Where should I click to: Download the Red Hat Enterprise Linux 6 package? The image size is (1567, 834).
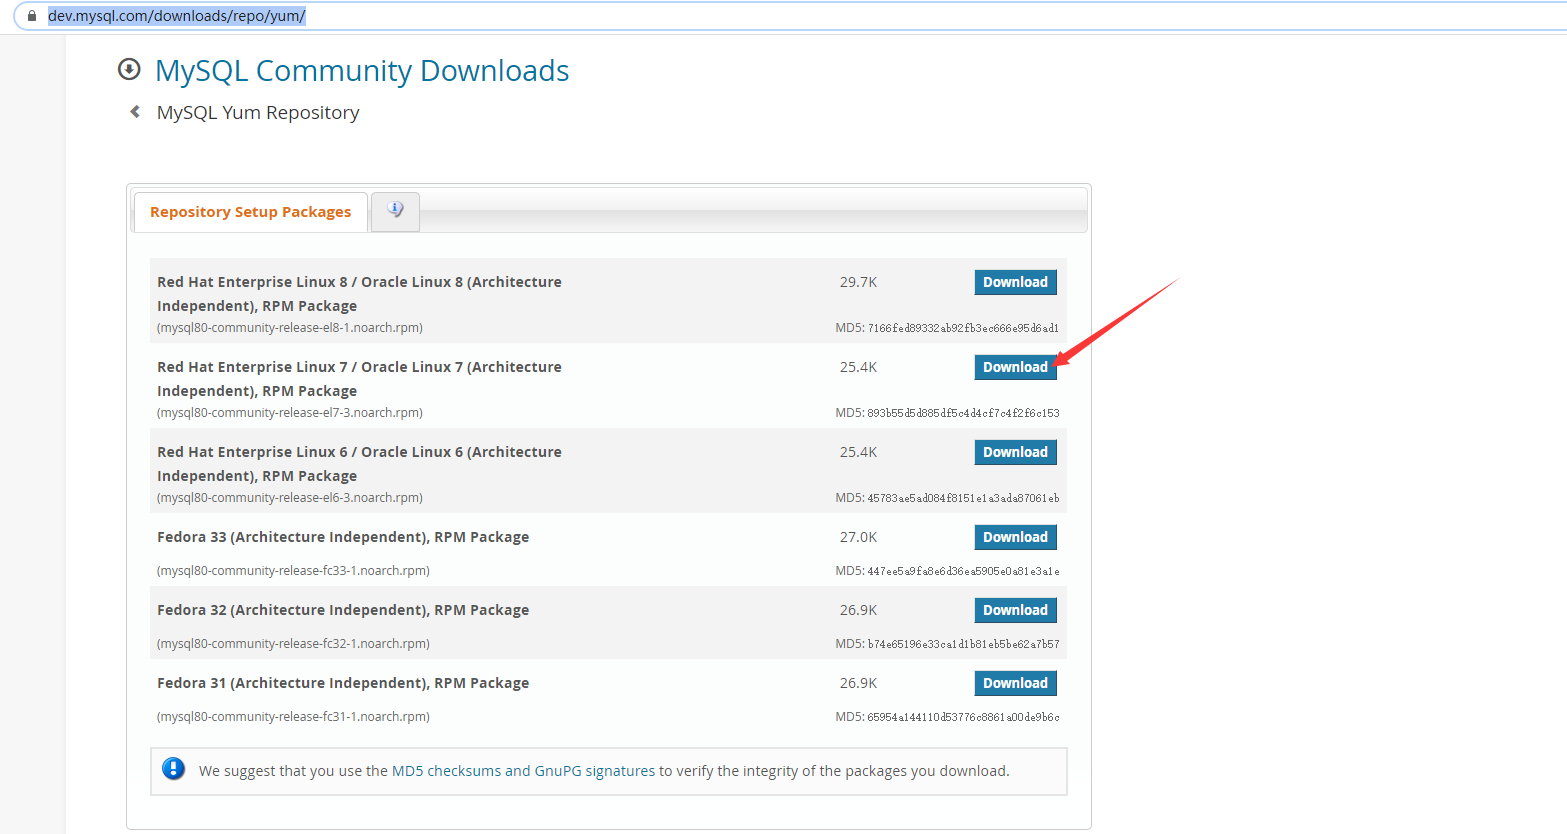(x=1015, y=452)
